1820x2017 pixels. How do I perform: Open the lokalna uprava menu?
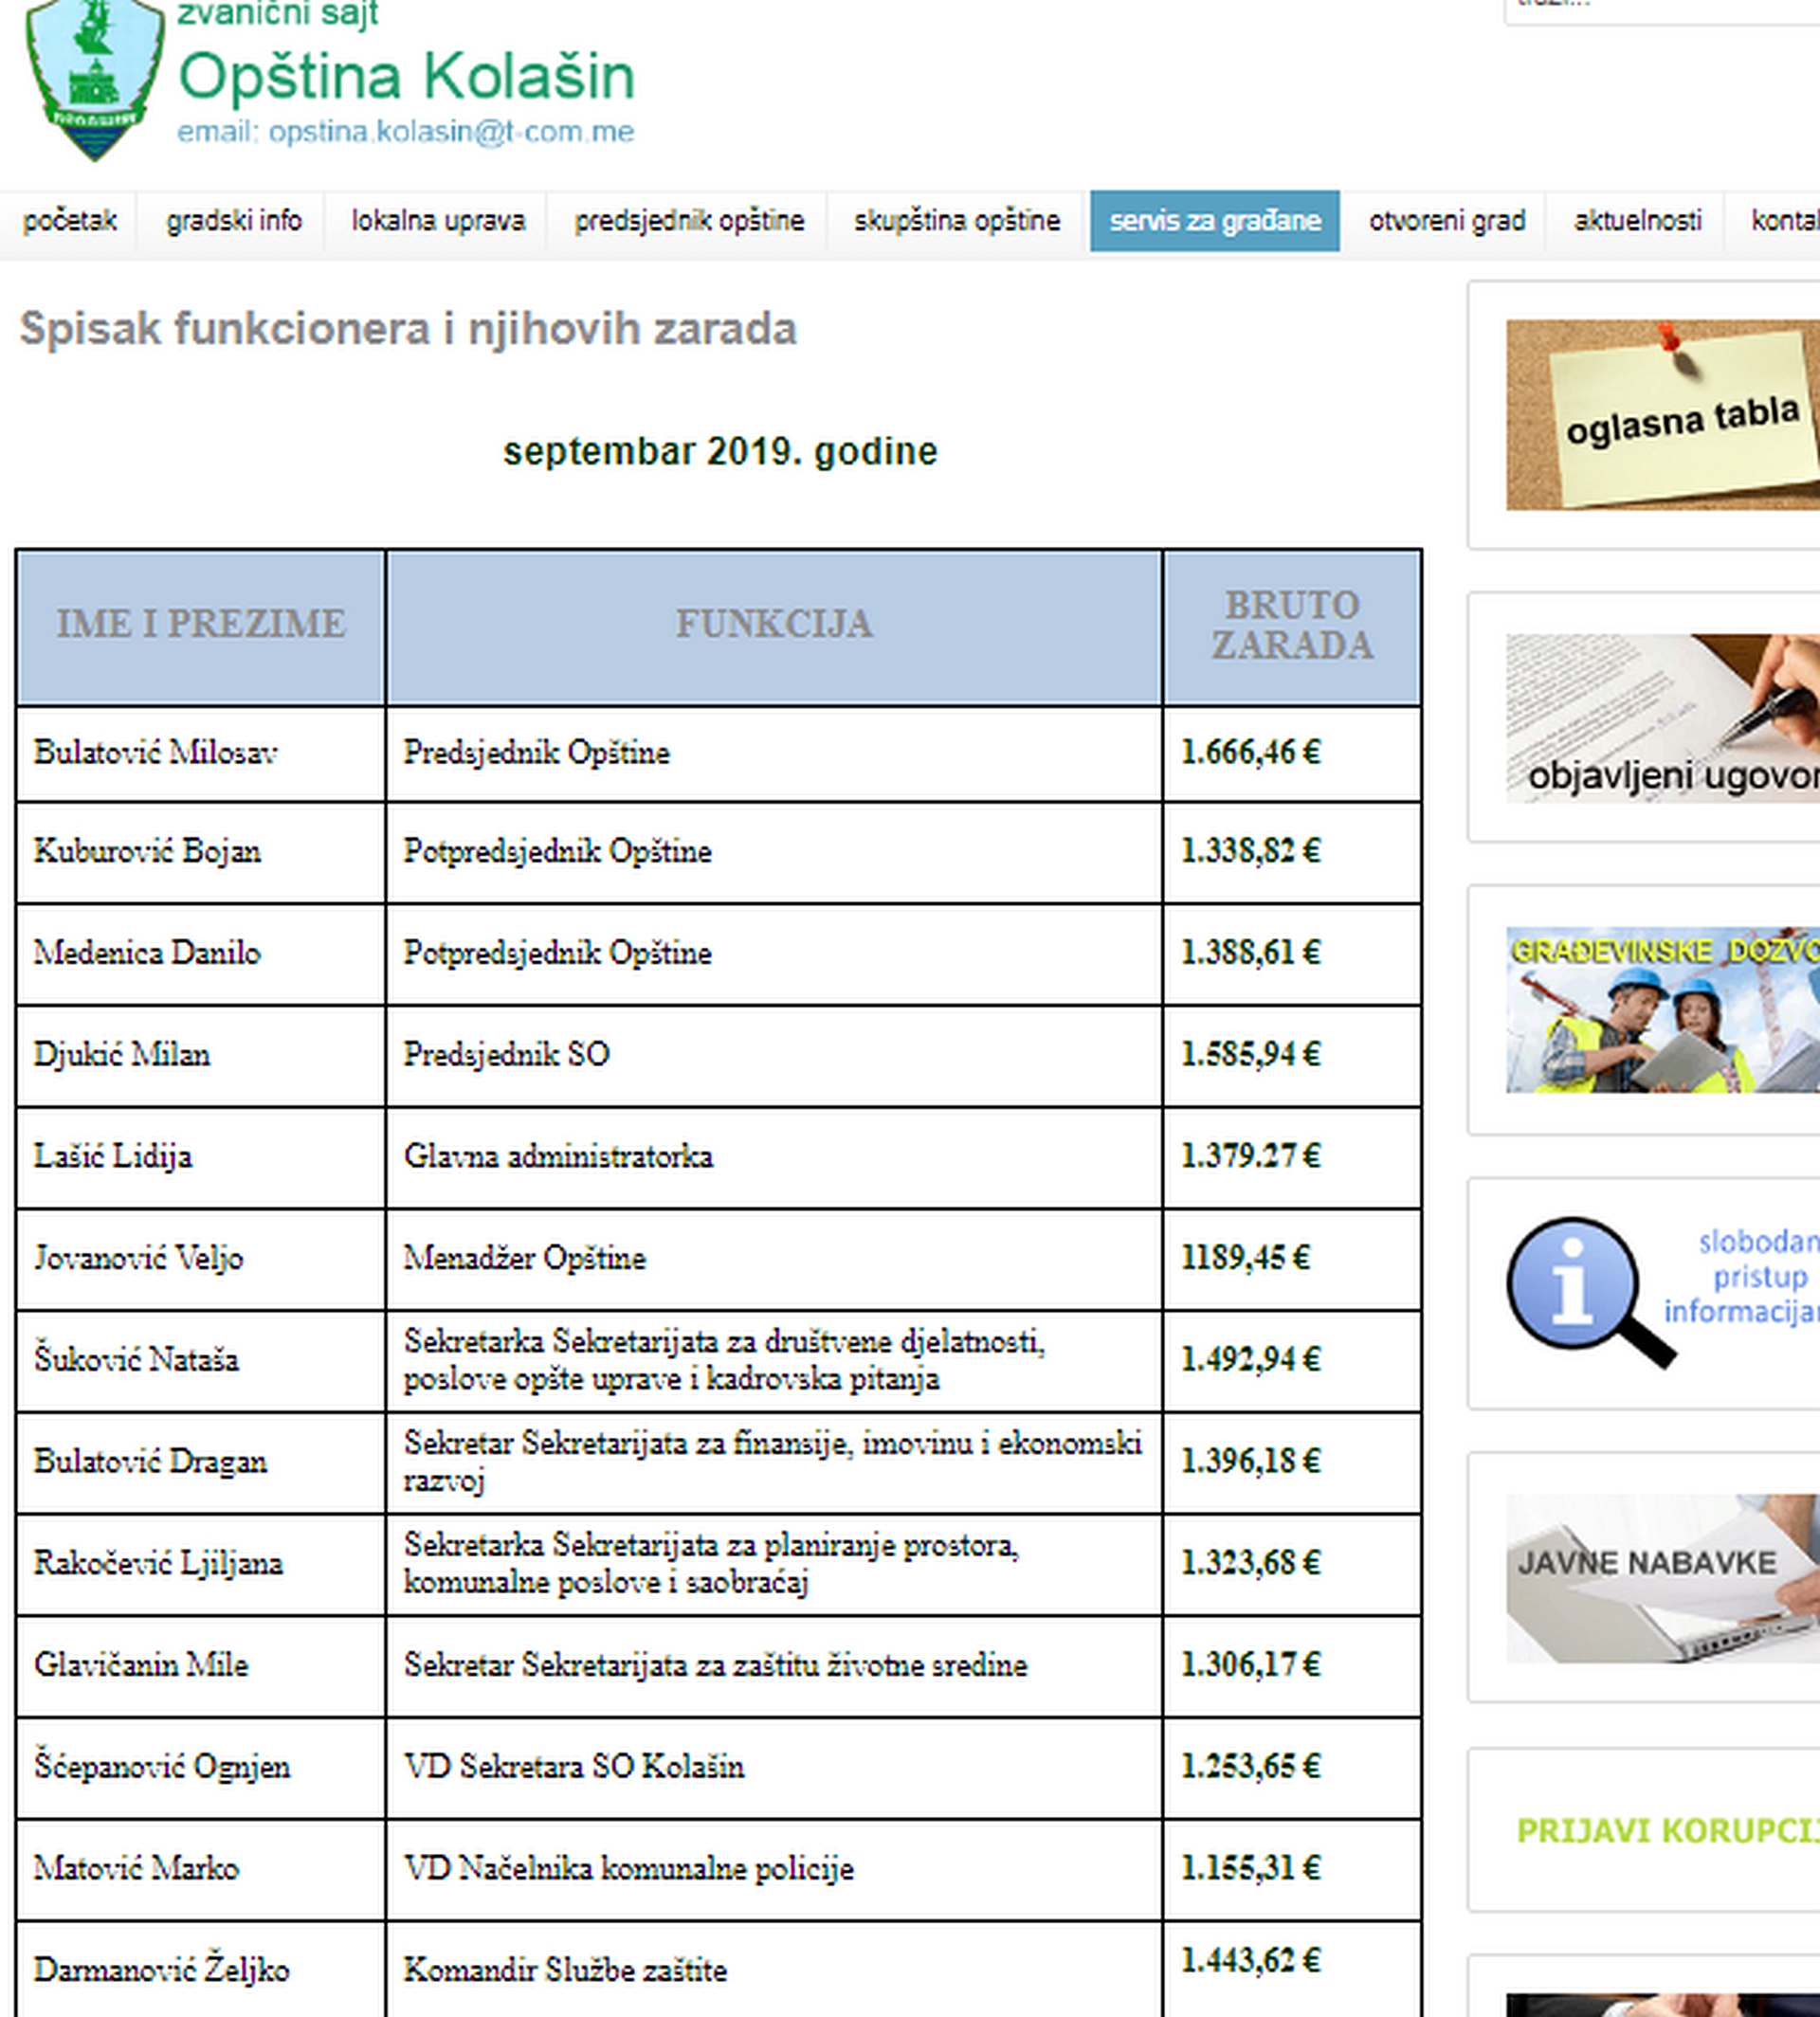tap(437, 221)
